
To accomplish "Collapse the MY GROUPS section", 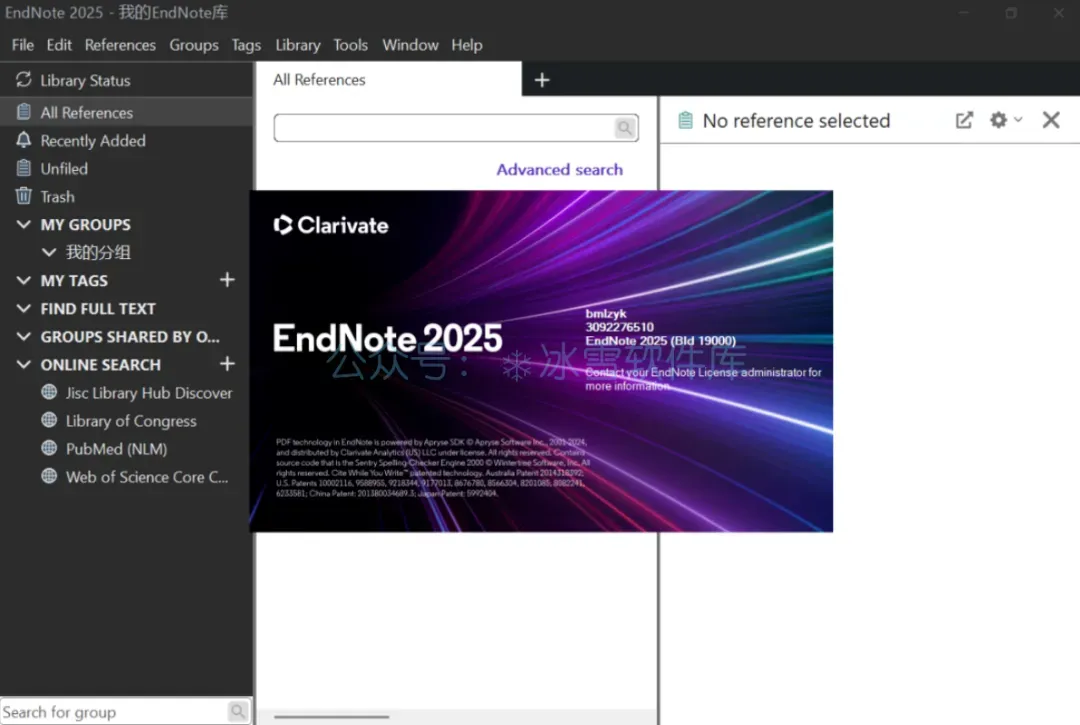I will (23, 224).
